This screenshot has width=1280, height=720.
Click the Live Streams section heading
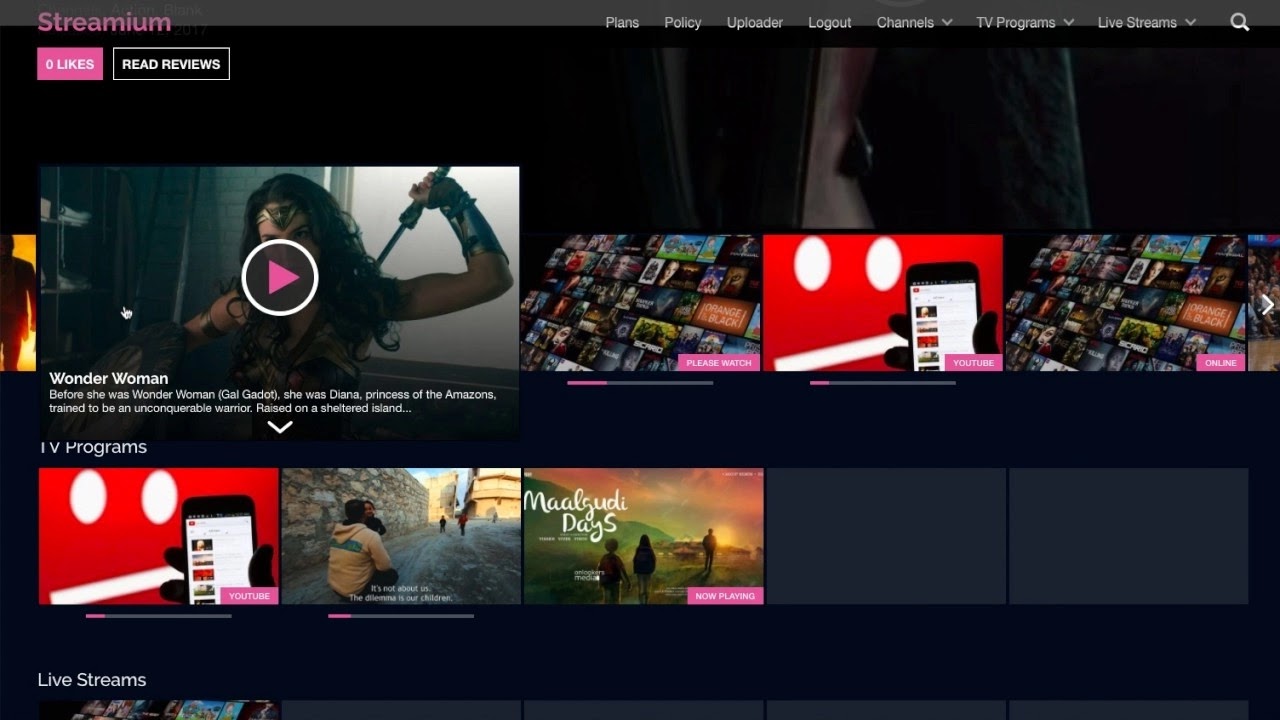tap(92, 680)
